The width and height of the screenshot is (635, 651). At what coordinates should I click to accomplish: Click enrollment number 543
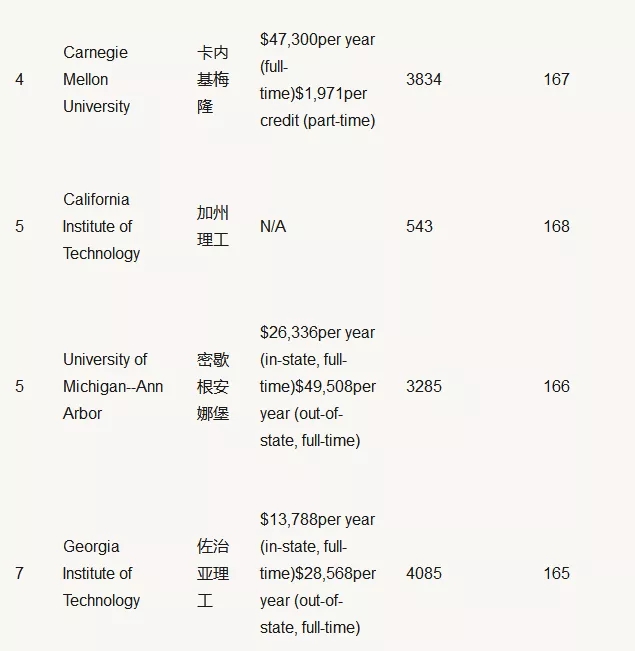(419, 226)
